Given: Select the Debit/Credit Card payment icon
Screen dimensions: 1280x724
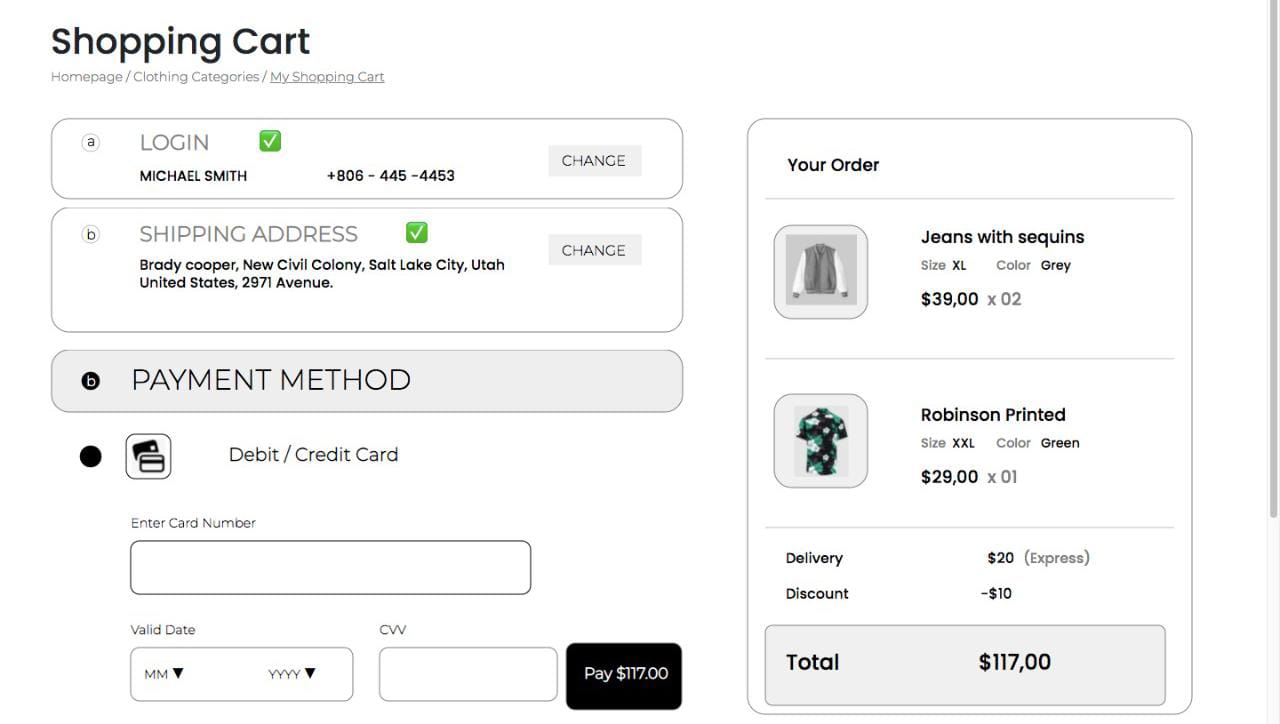Looking at the screenshot, I should (148, 455).
